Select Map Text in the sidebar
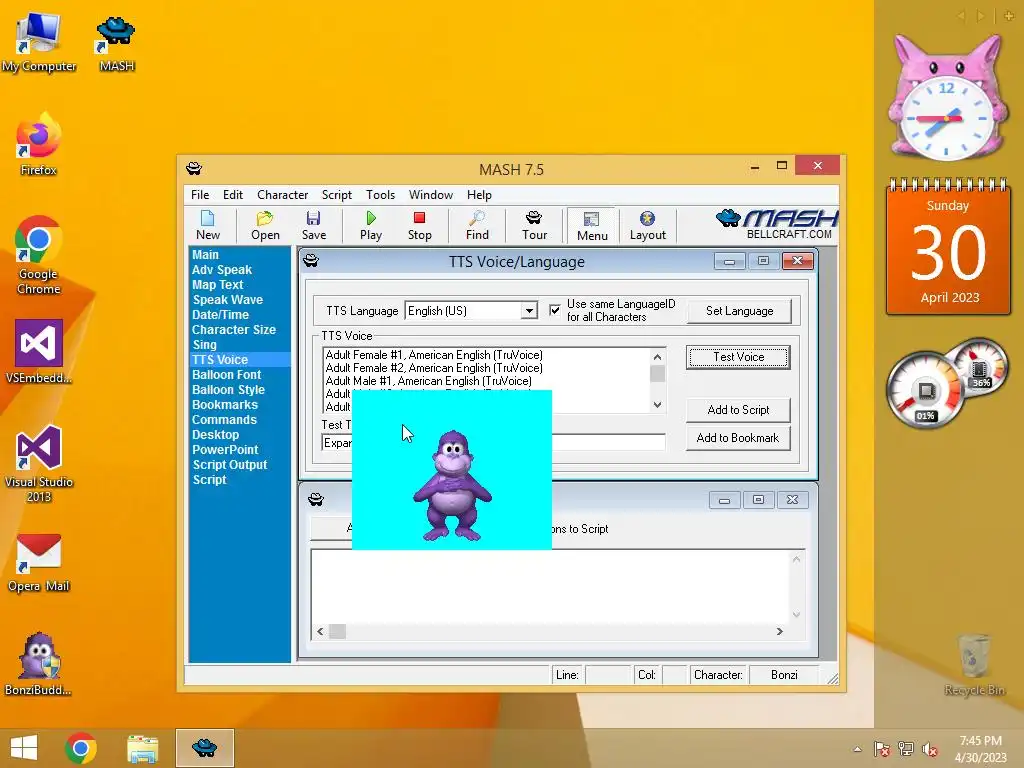 click(217, 285)
